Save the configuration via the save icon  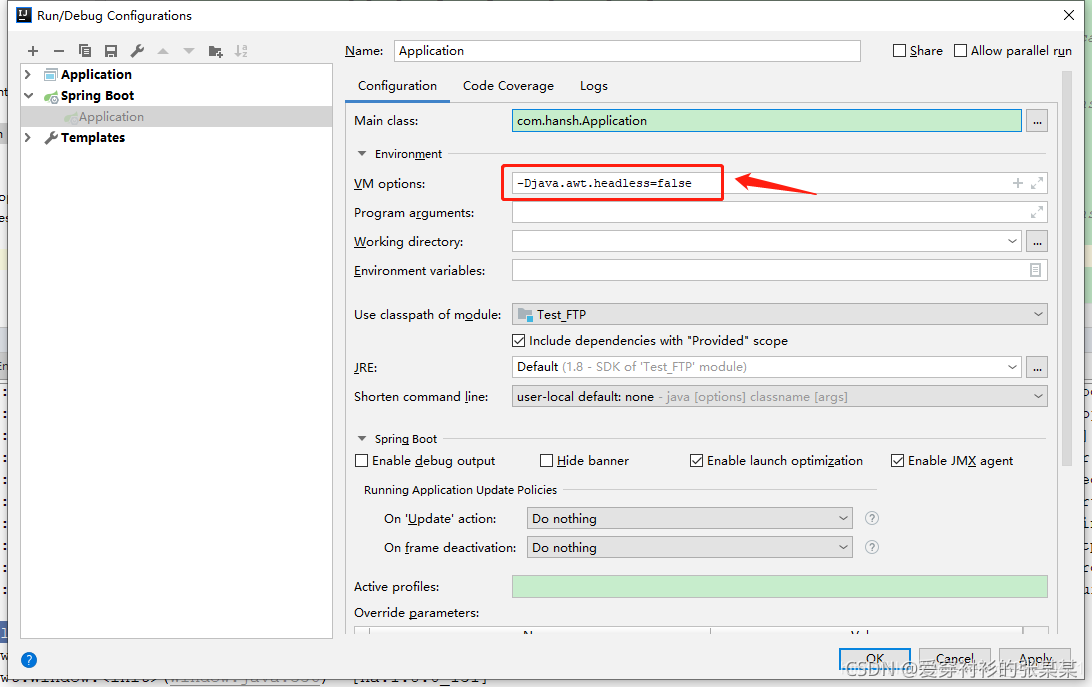coord(111,50)
